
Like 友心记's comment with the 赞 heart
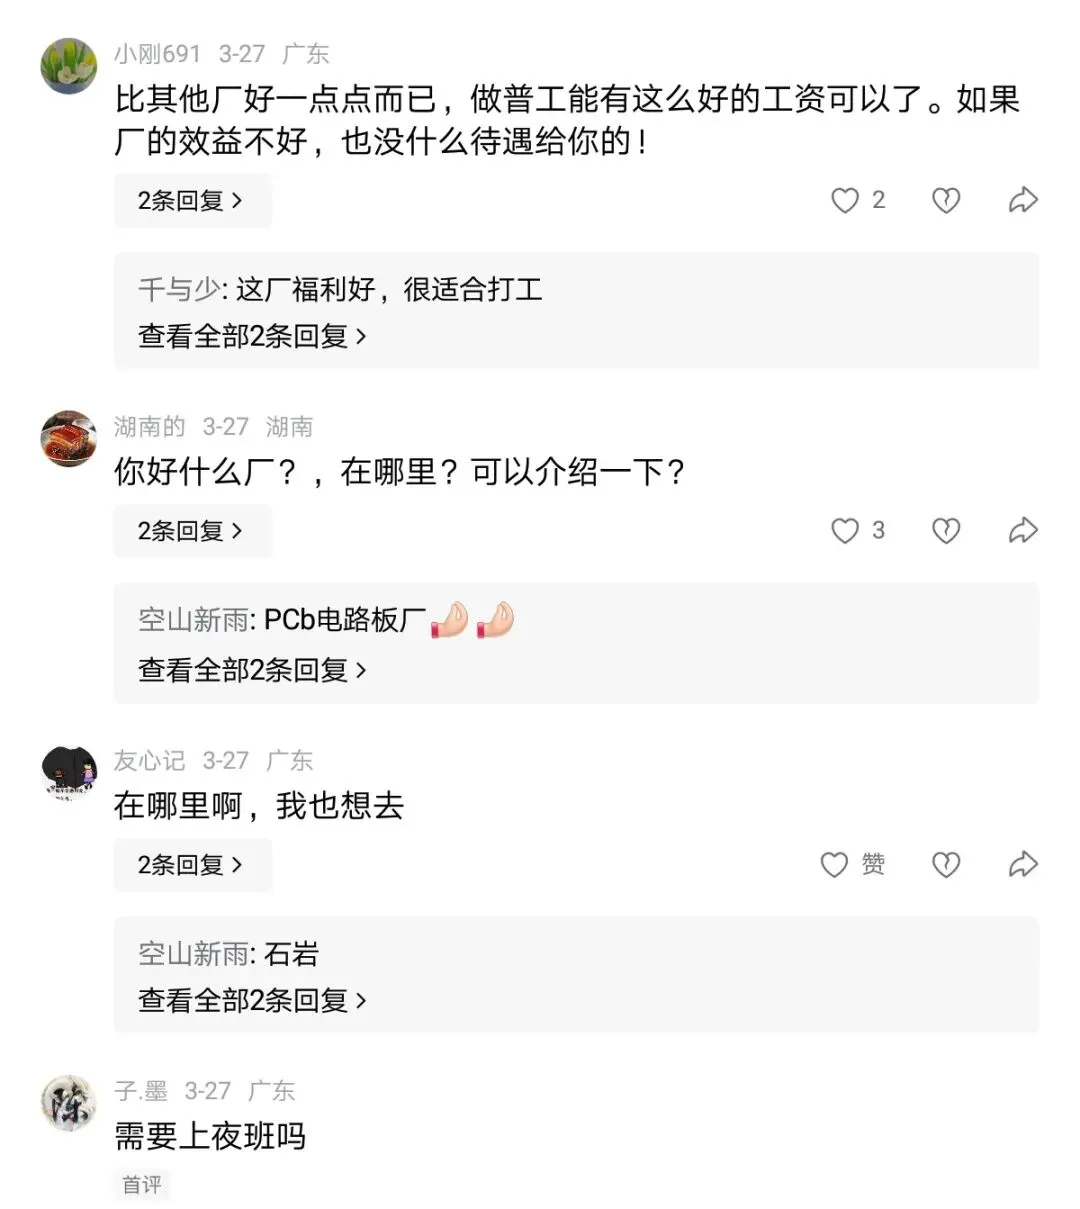[x=835, y=864]
